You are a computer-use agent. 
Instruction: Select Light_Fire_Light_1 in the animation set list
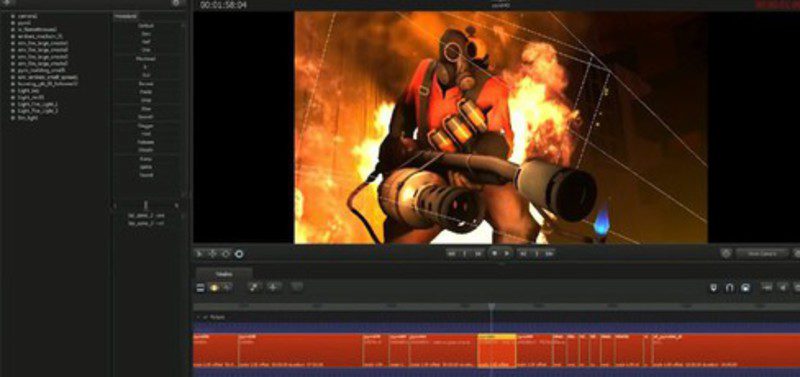click(x=38, y=104)
